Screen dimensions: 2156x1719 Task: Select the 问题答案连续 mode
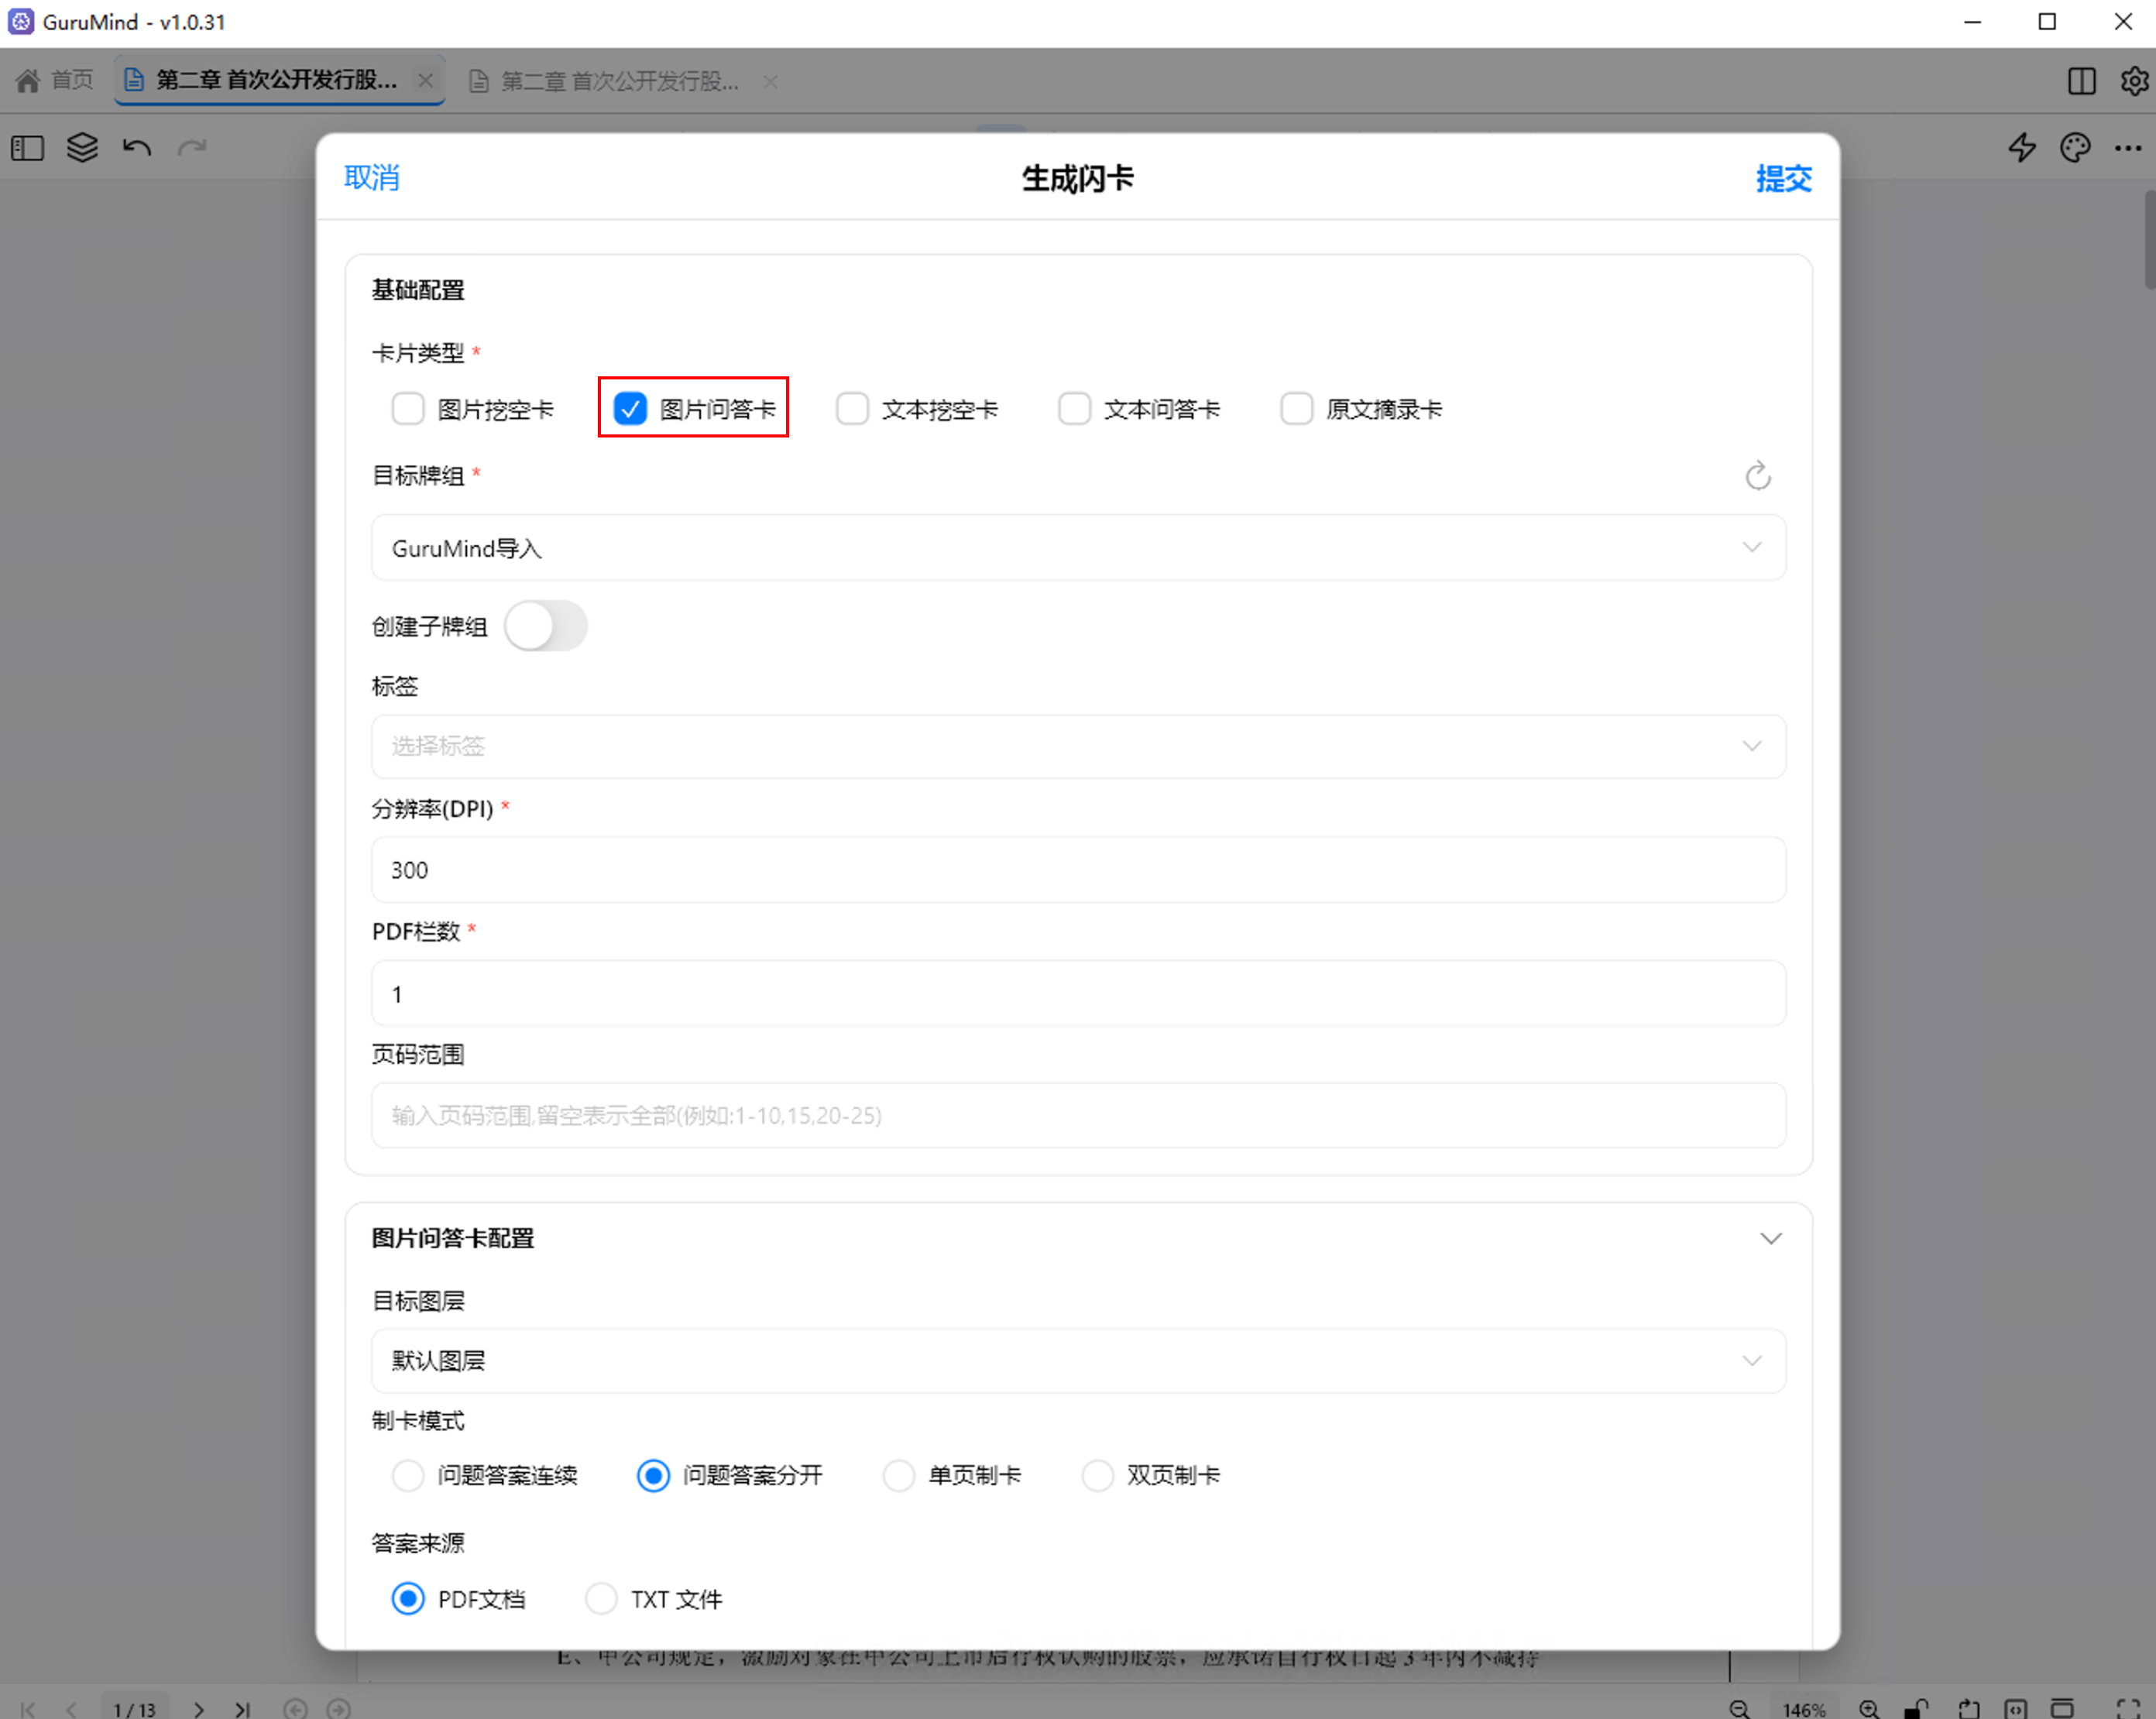pyautogui.click(x=408, y=1476)
